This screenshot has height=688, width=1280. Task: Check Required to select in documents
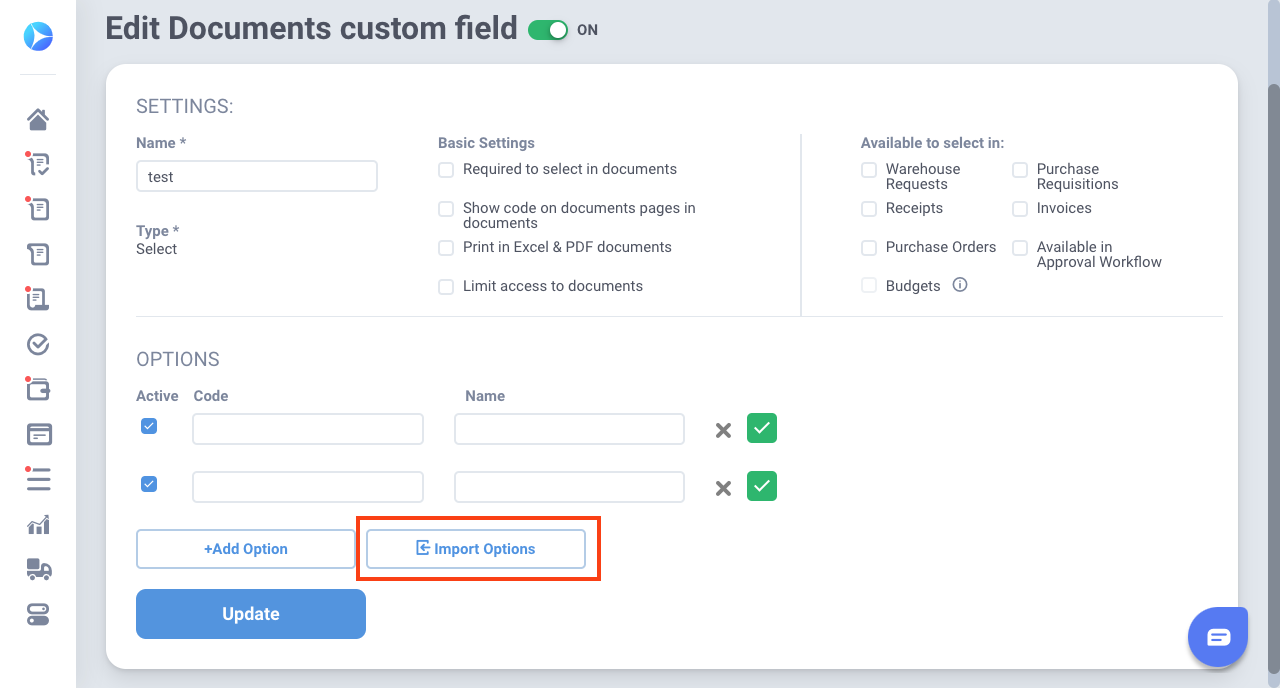(446, 170)
